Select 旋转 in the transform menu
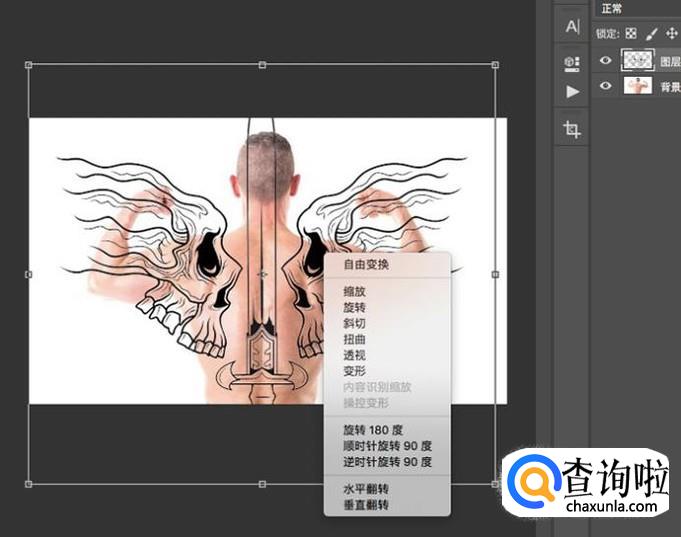Screen dimensions: 681x537 (x=354, y=307)
